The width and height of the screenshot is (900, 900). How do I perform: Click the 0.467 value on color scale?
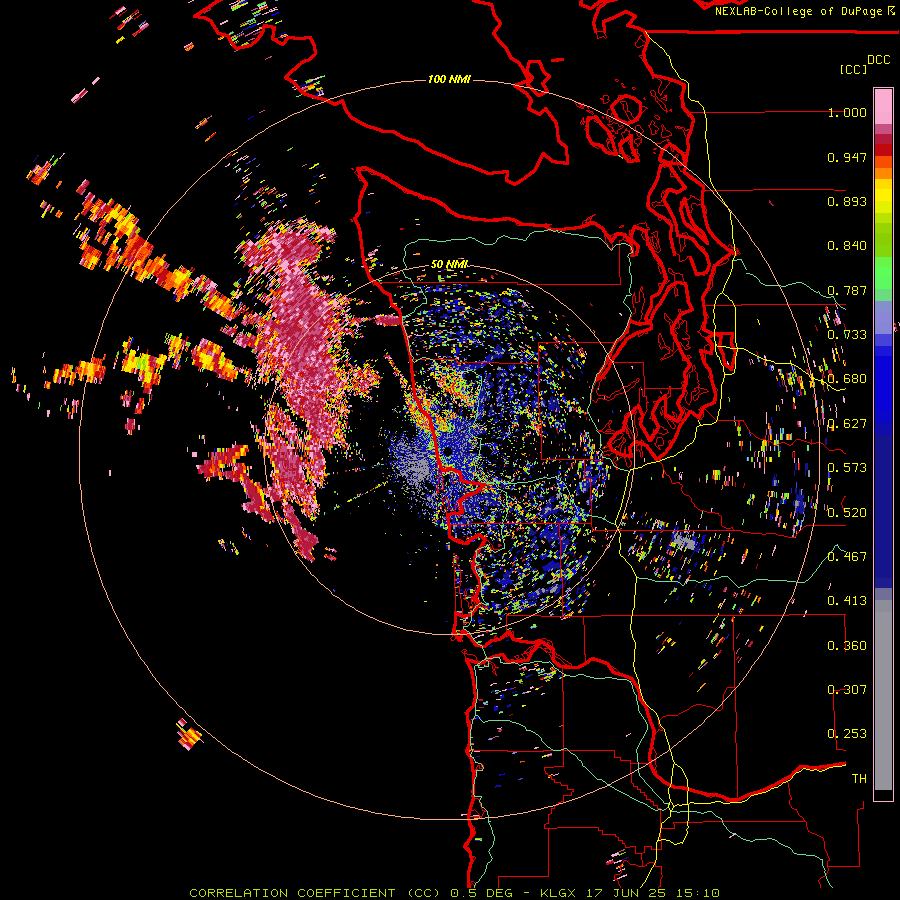847,557
